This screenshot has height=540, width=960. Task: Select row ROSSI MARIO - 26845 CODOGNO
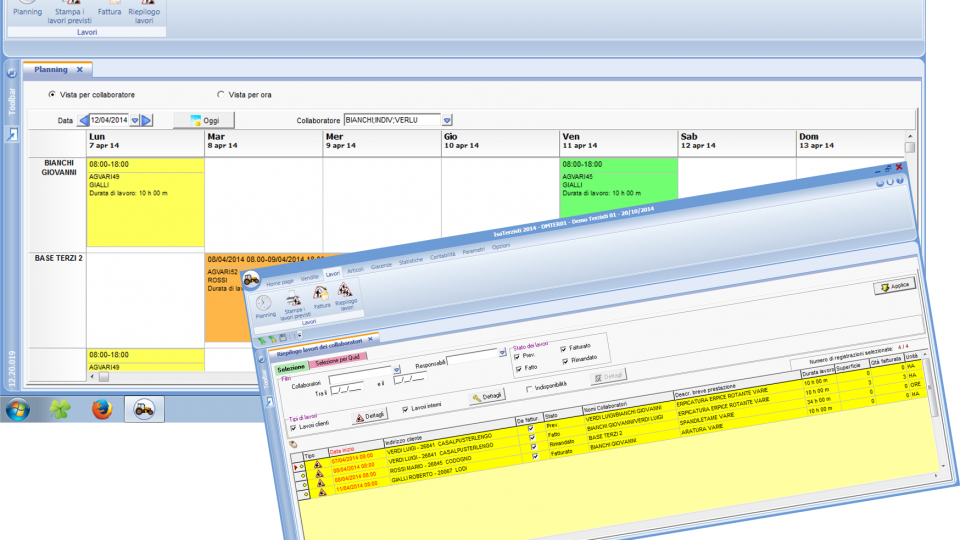(x=430, y=465)
